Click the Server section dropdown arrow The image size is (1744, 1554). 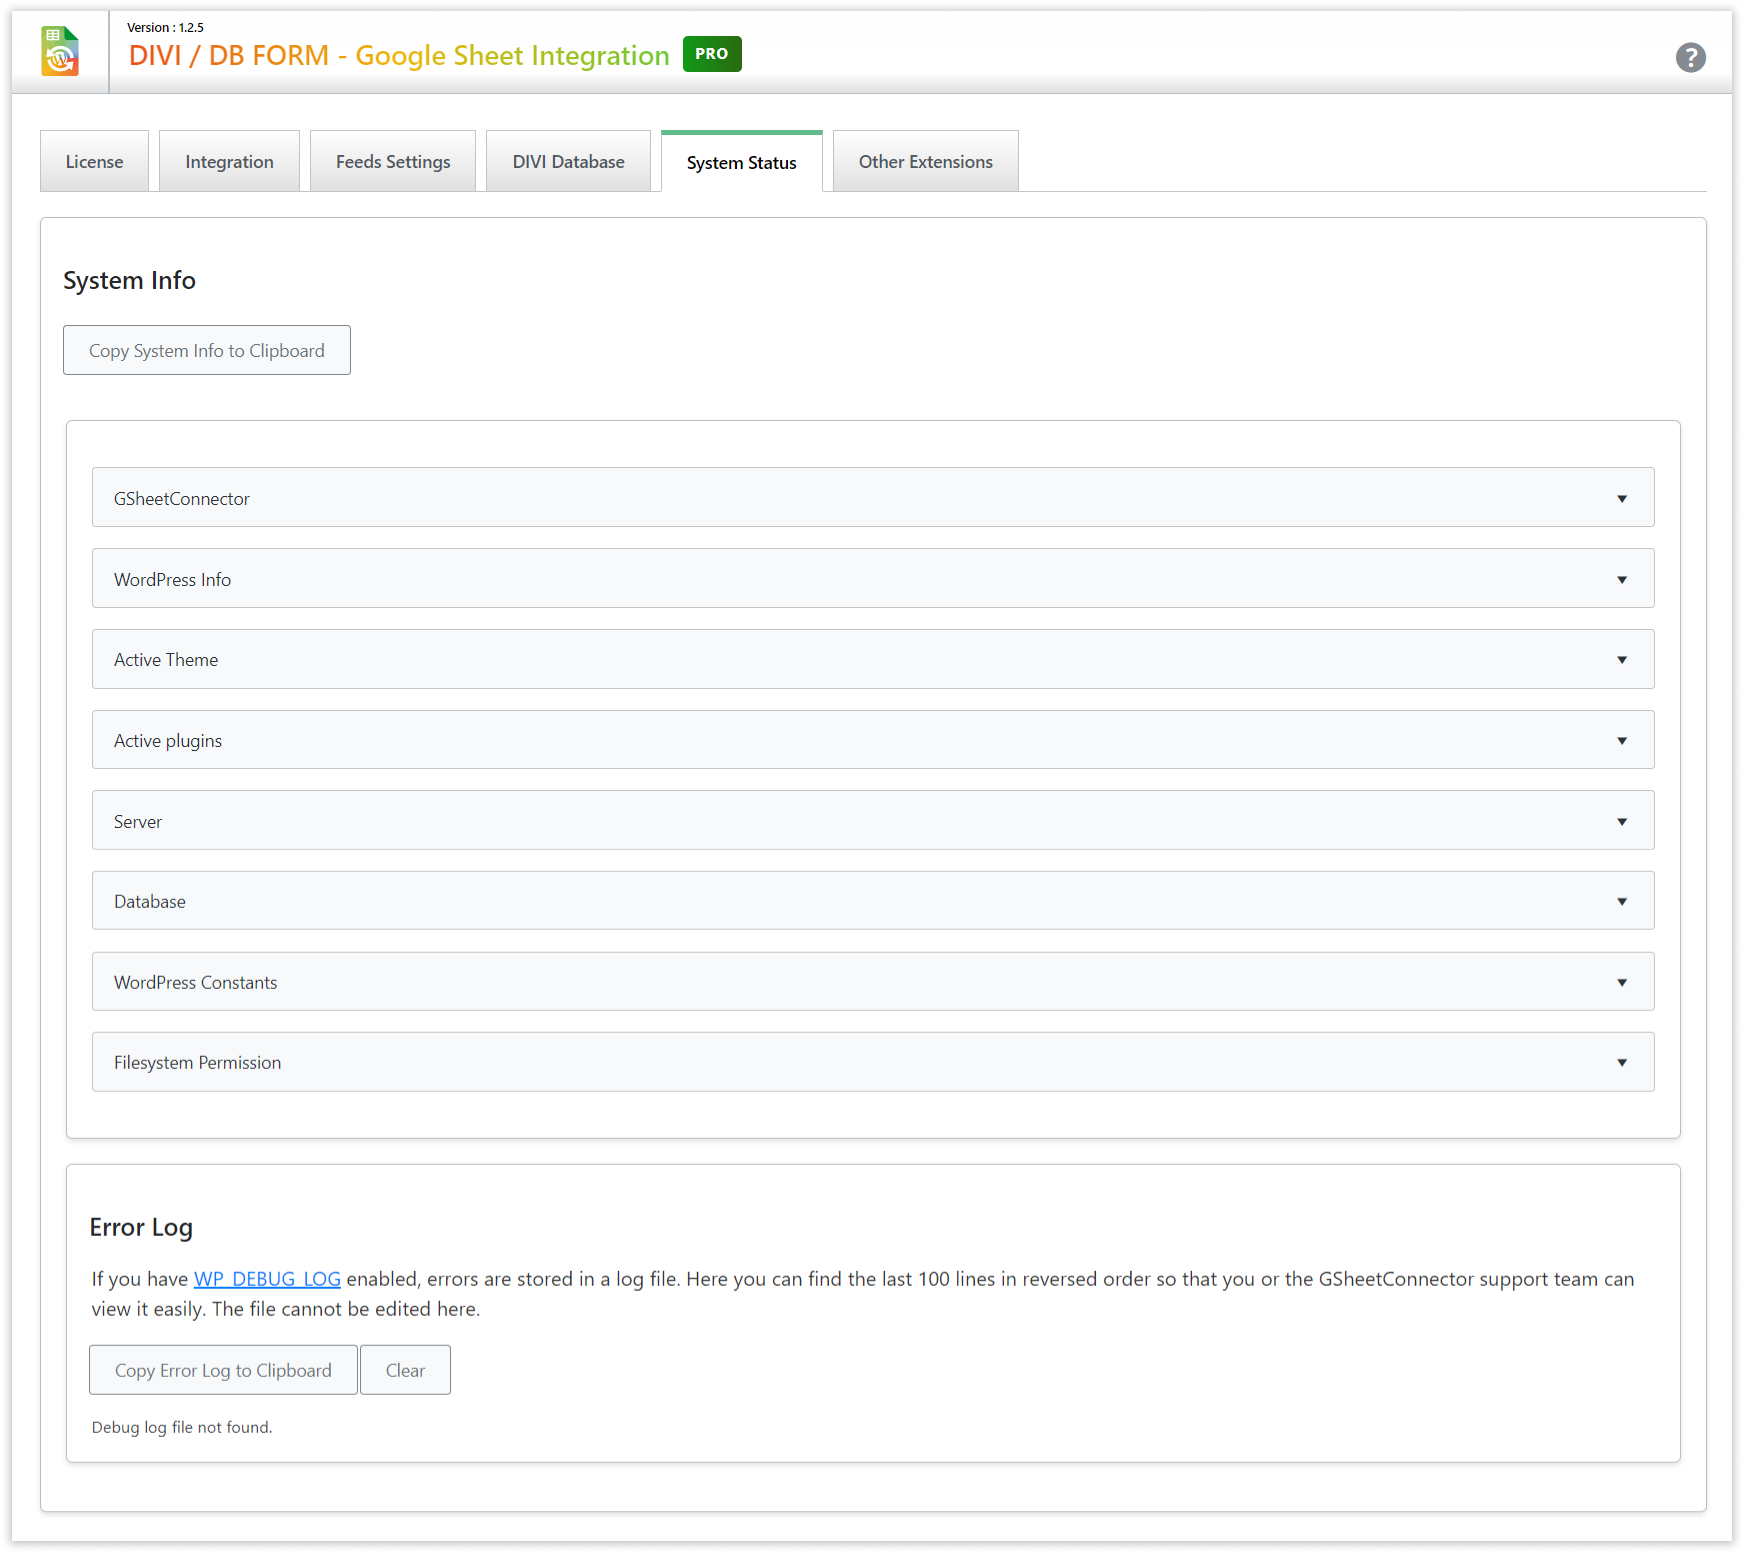coord(1621,822)
